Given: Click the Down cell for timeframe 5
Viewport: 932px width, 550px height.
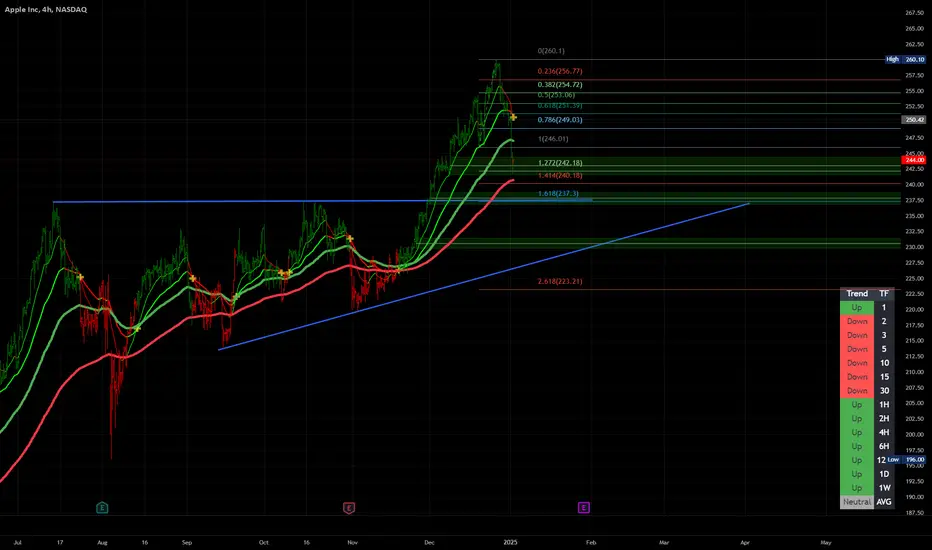Looking at the screenshot, I should 857,349.
